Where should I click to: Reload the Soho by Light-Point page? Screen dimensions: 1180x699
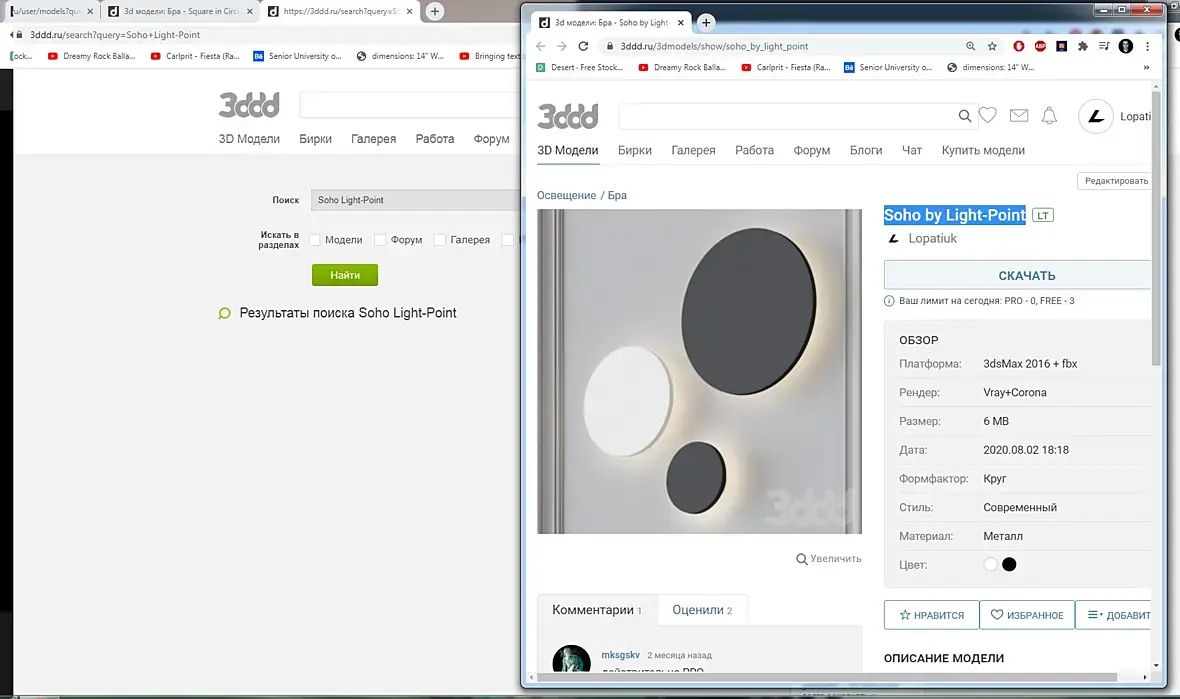583,46
